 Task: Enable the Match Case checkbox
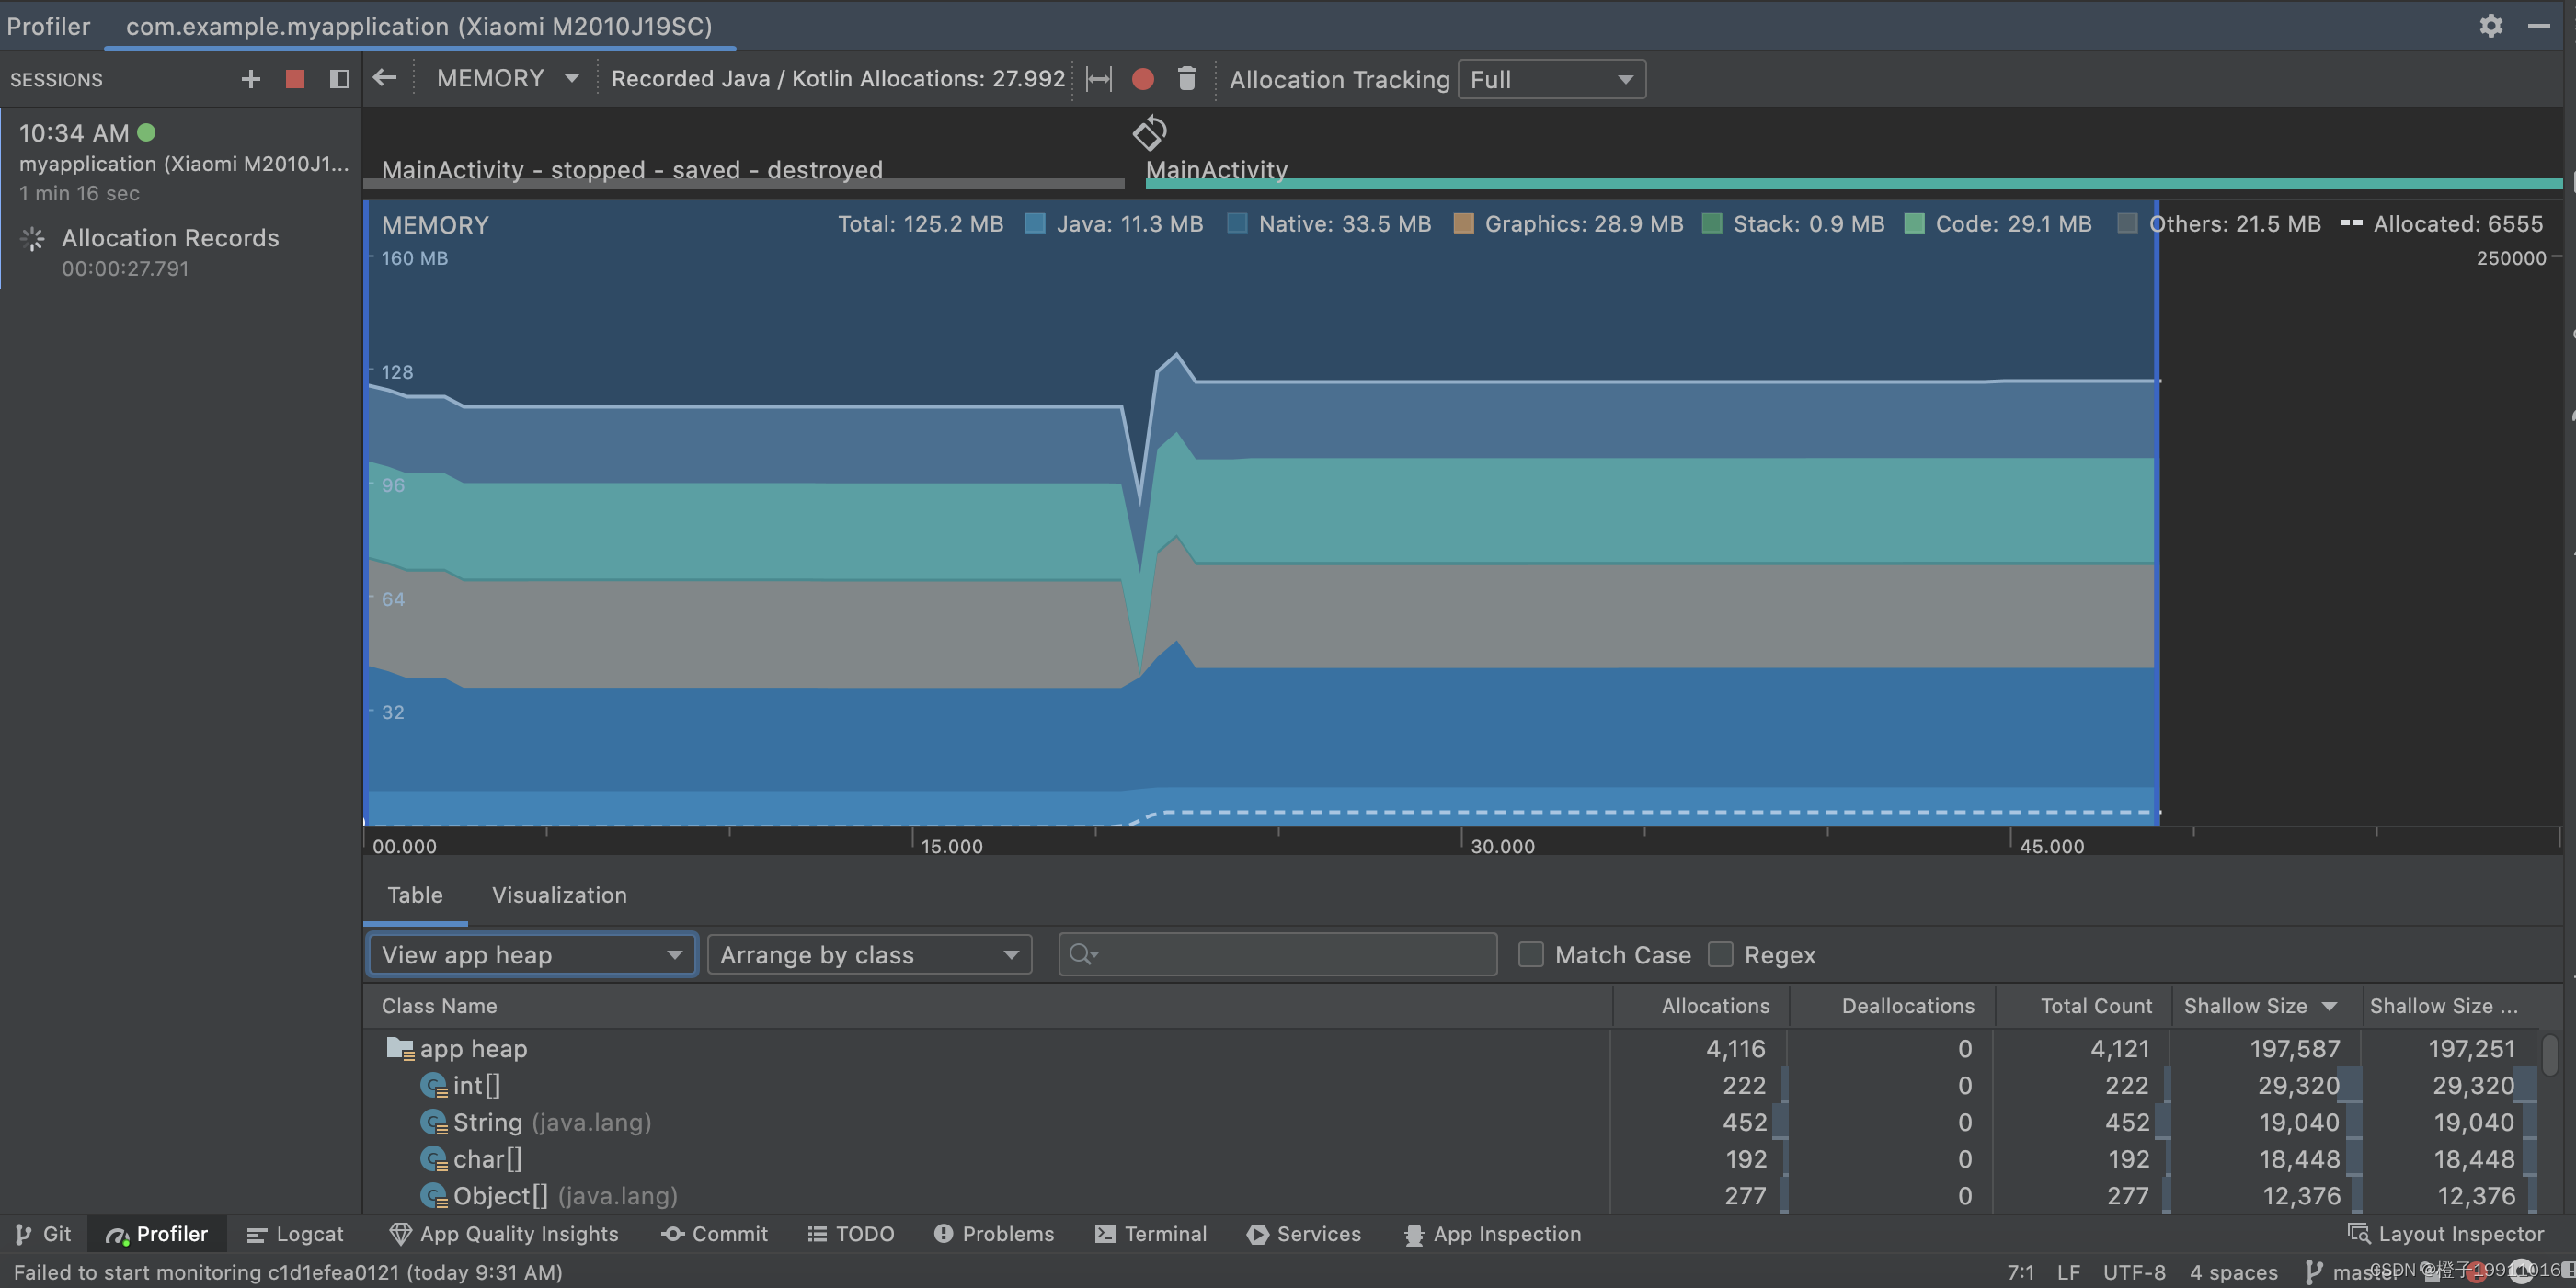click(x=1530, y=954)
